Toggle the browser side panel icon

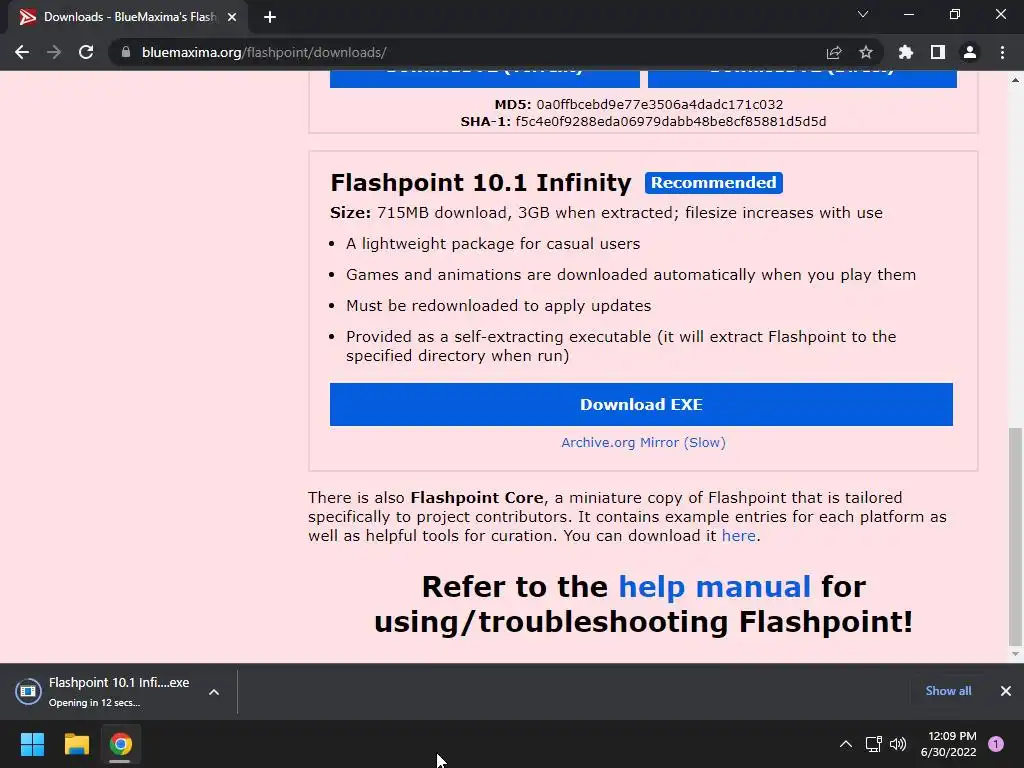(938, 52)
